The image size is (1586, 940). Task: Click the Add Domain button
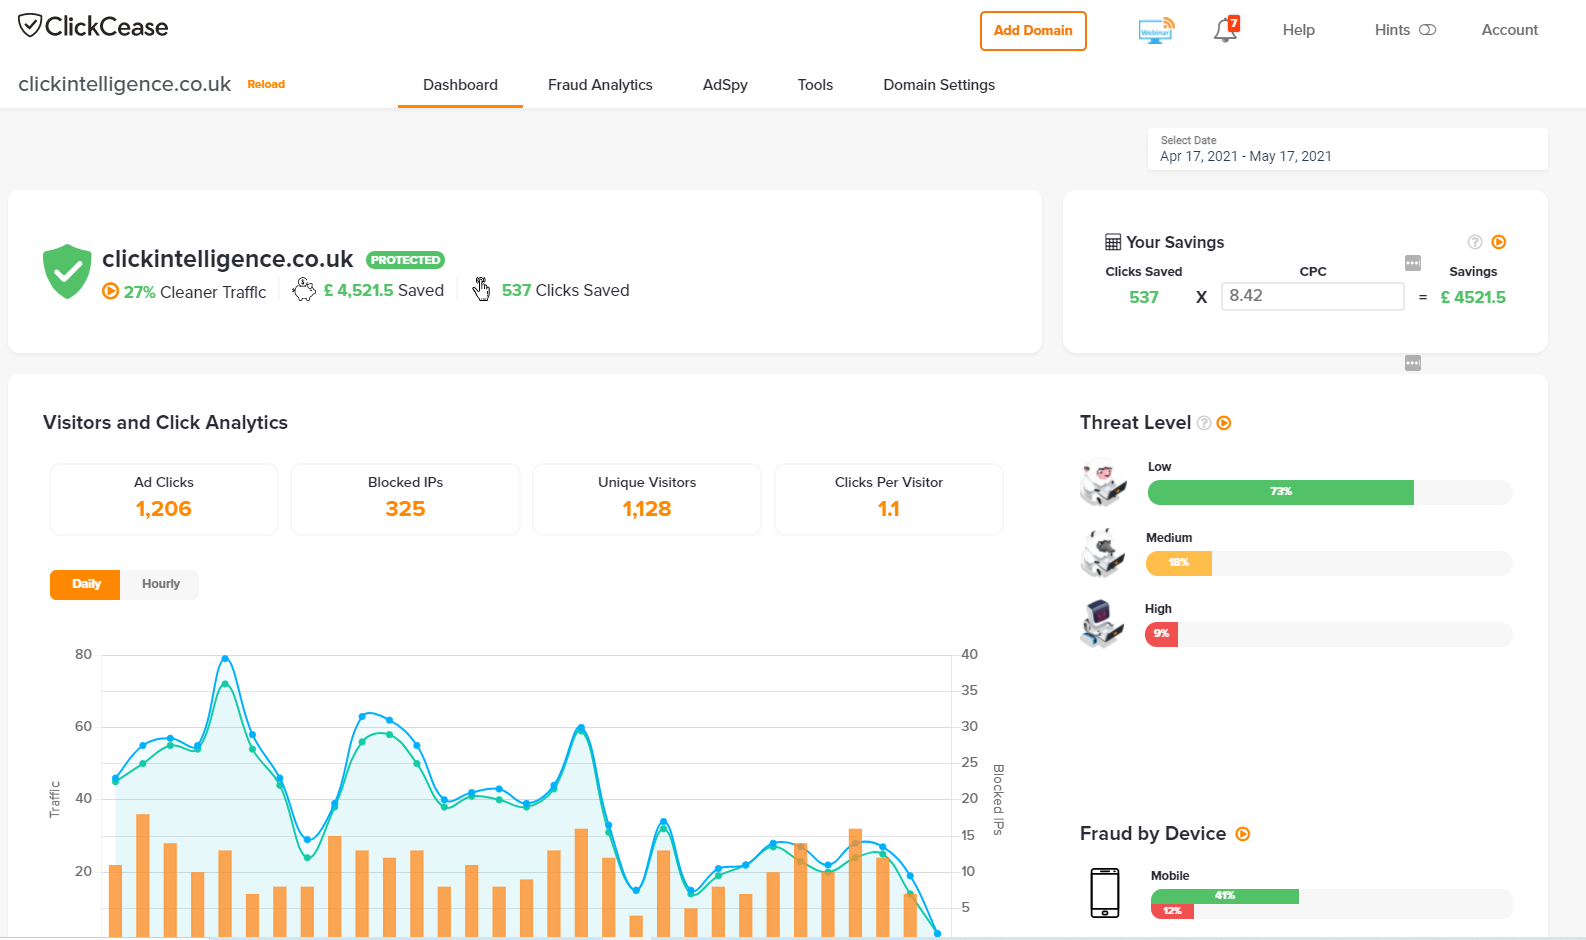1032,30
